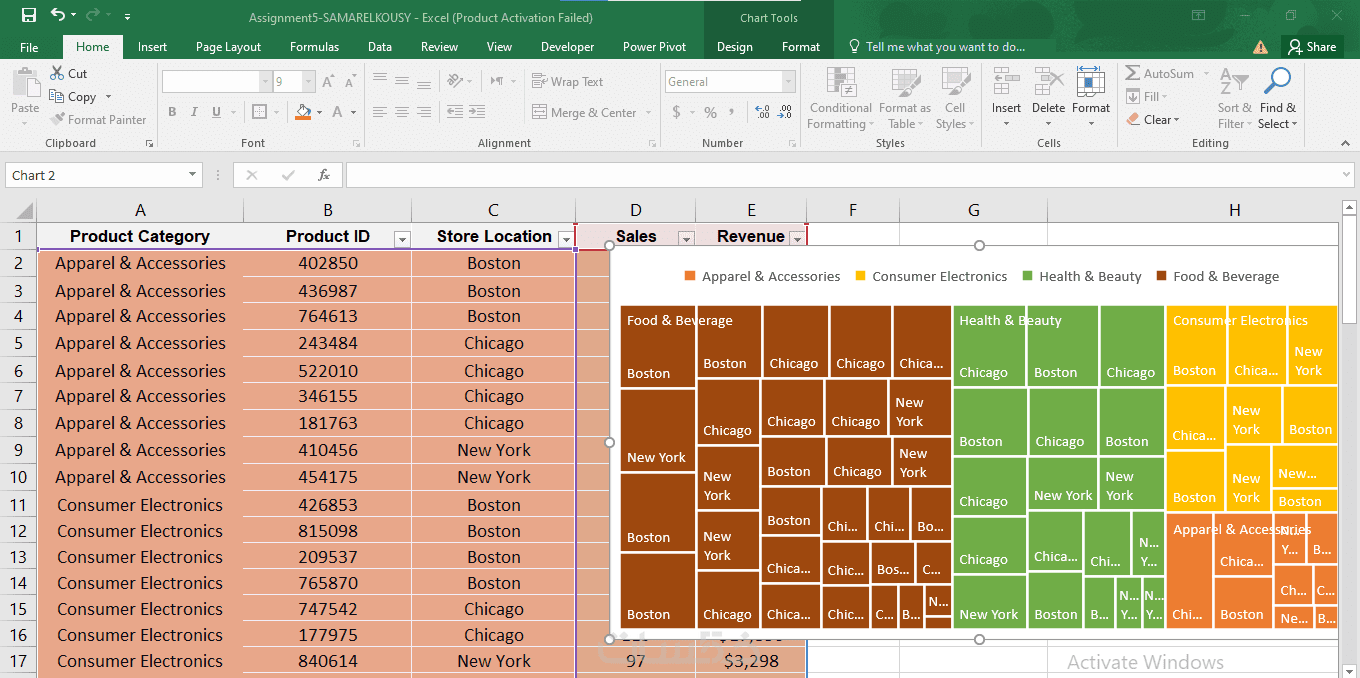This screenshot has height=678, width=1360.
Task: Click the Borders icon
Action: pos(259,112)
